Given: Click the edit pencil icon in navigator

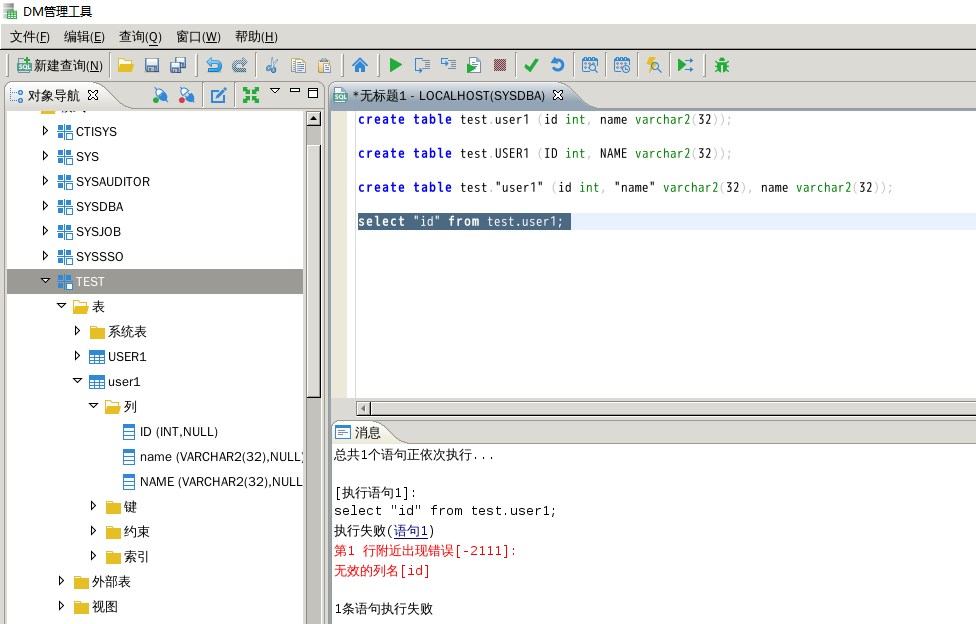Looking at the screenshot, I should pyautogui.click(x=218, y=95).
